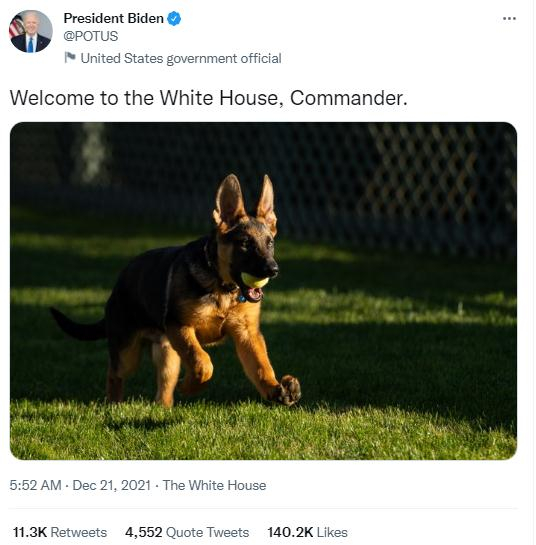View the 140.2K Likes list
This screenshot has width=536, height=545.
click(307, 532)
